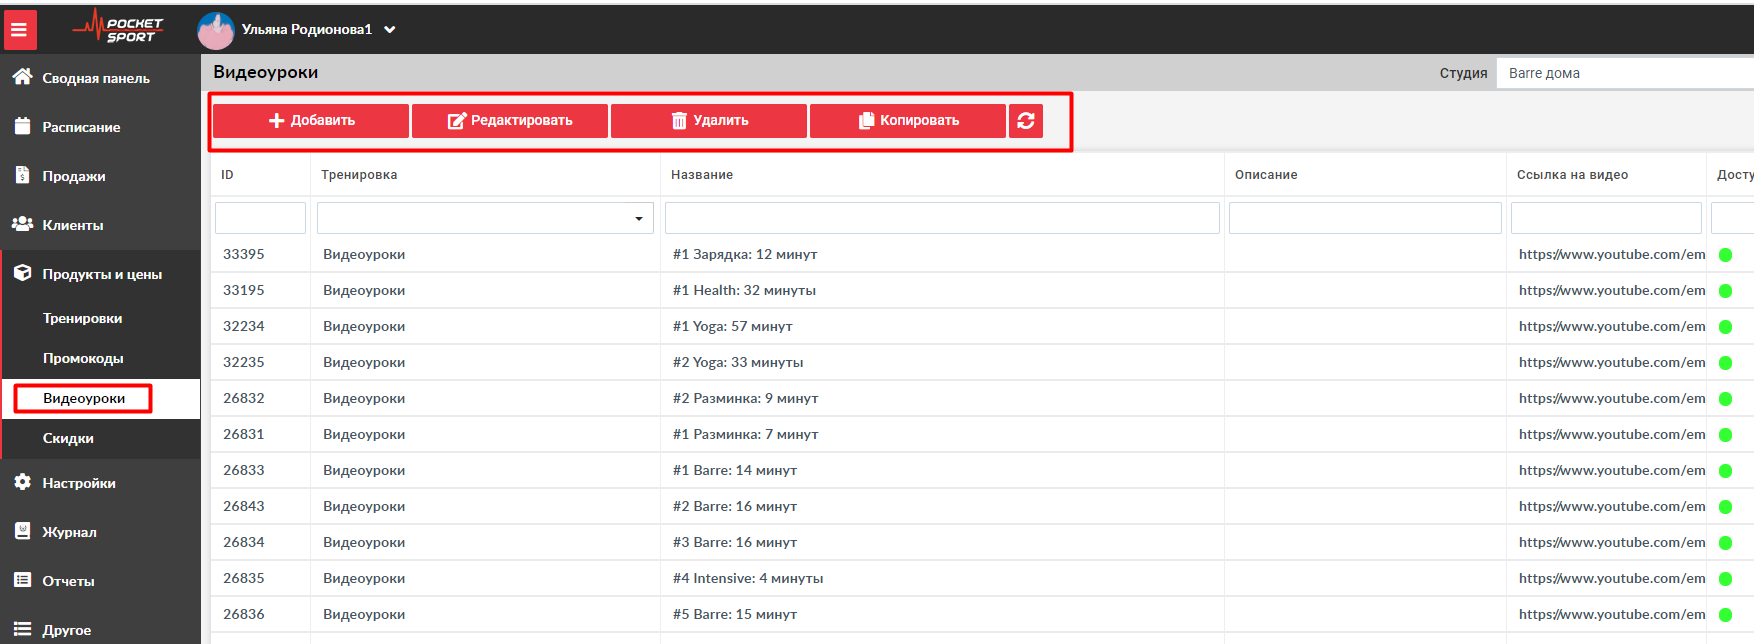
Task: Open YouTube link for row 26832
Action: [1611, 398]
